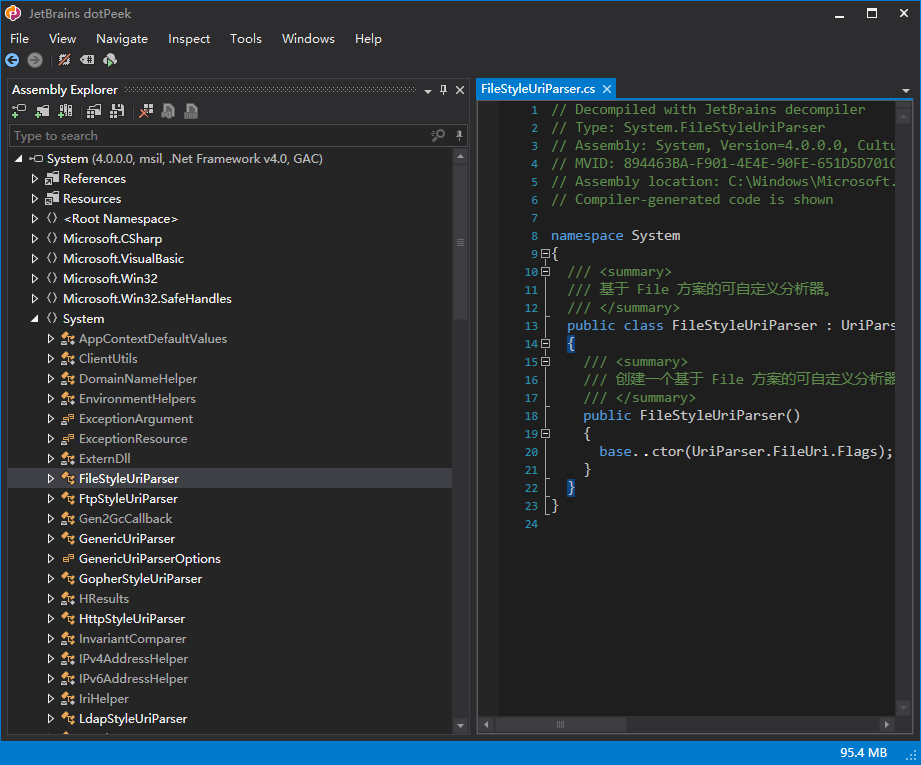Close the Assembly Explorer panel
Viewport: 921px width, 765px height.
(460, 90)
